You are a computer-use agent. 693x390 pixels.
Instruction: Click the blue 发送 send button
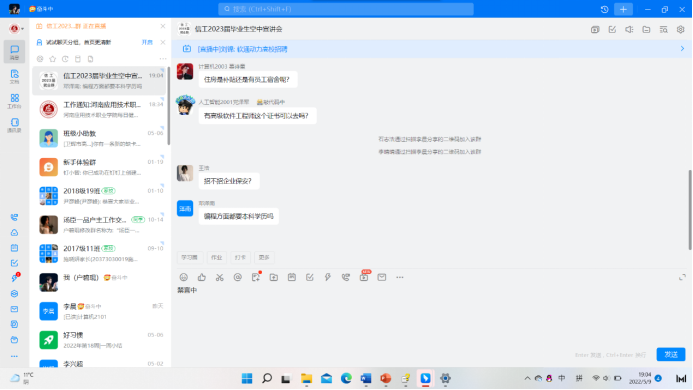pos(671,355)
